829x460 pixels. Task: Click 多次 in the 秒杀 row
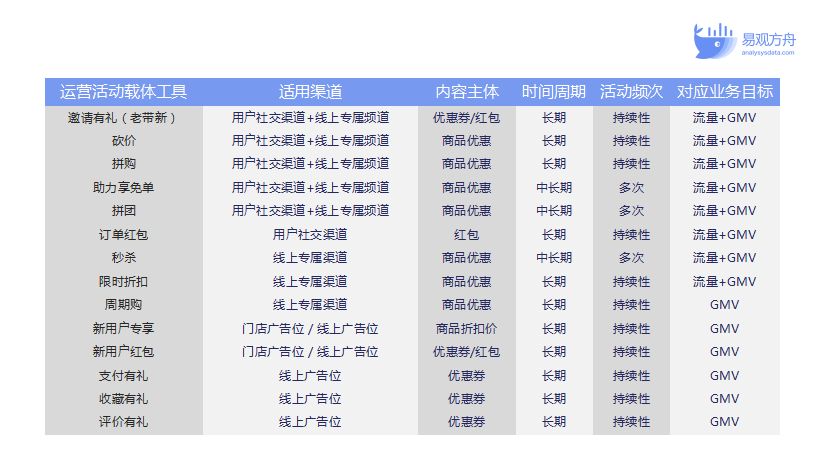pyautogui.click(x=631, y=258)
